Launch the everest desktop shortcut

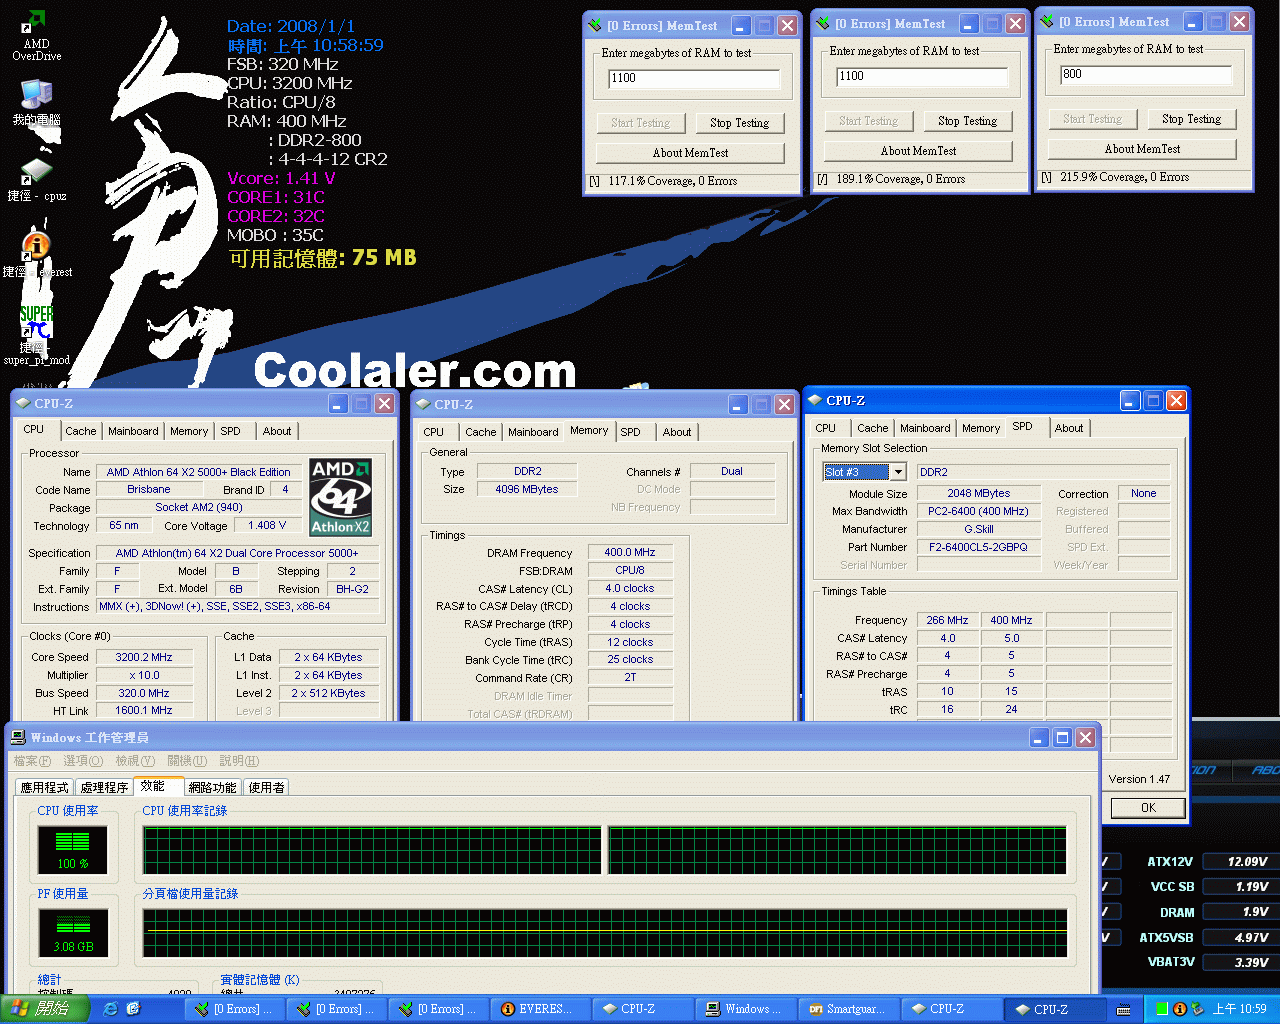36,255
